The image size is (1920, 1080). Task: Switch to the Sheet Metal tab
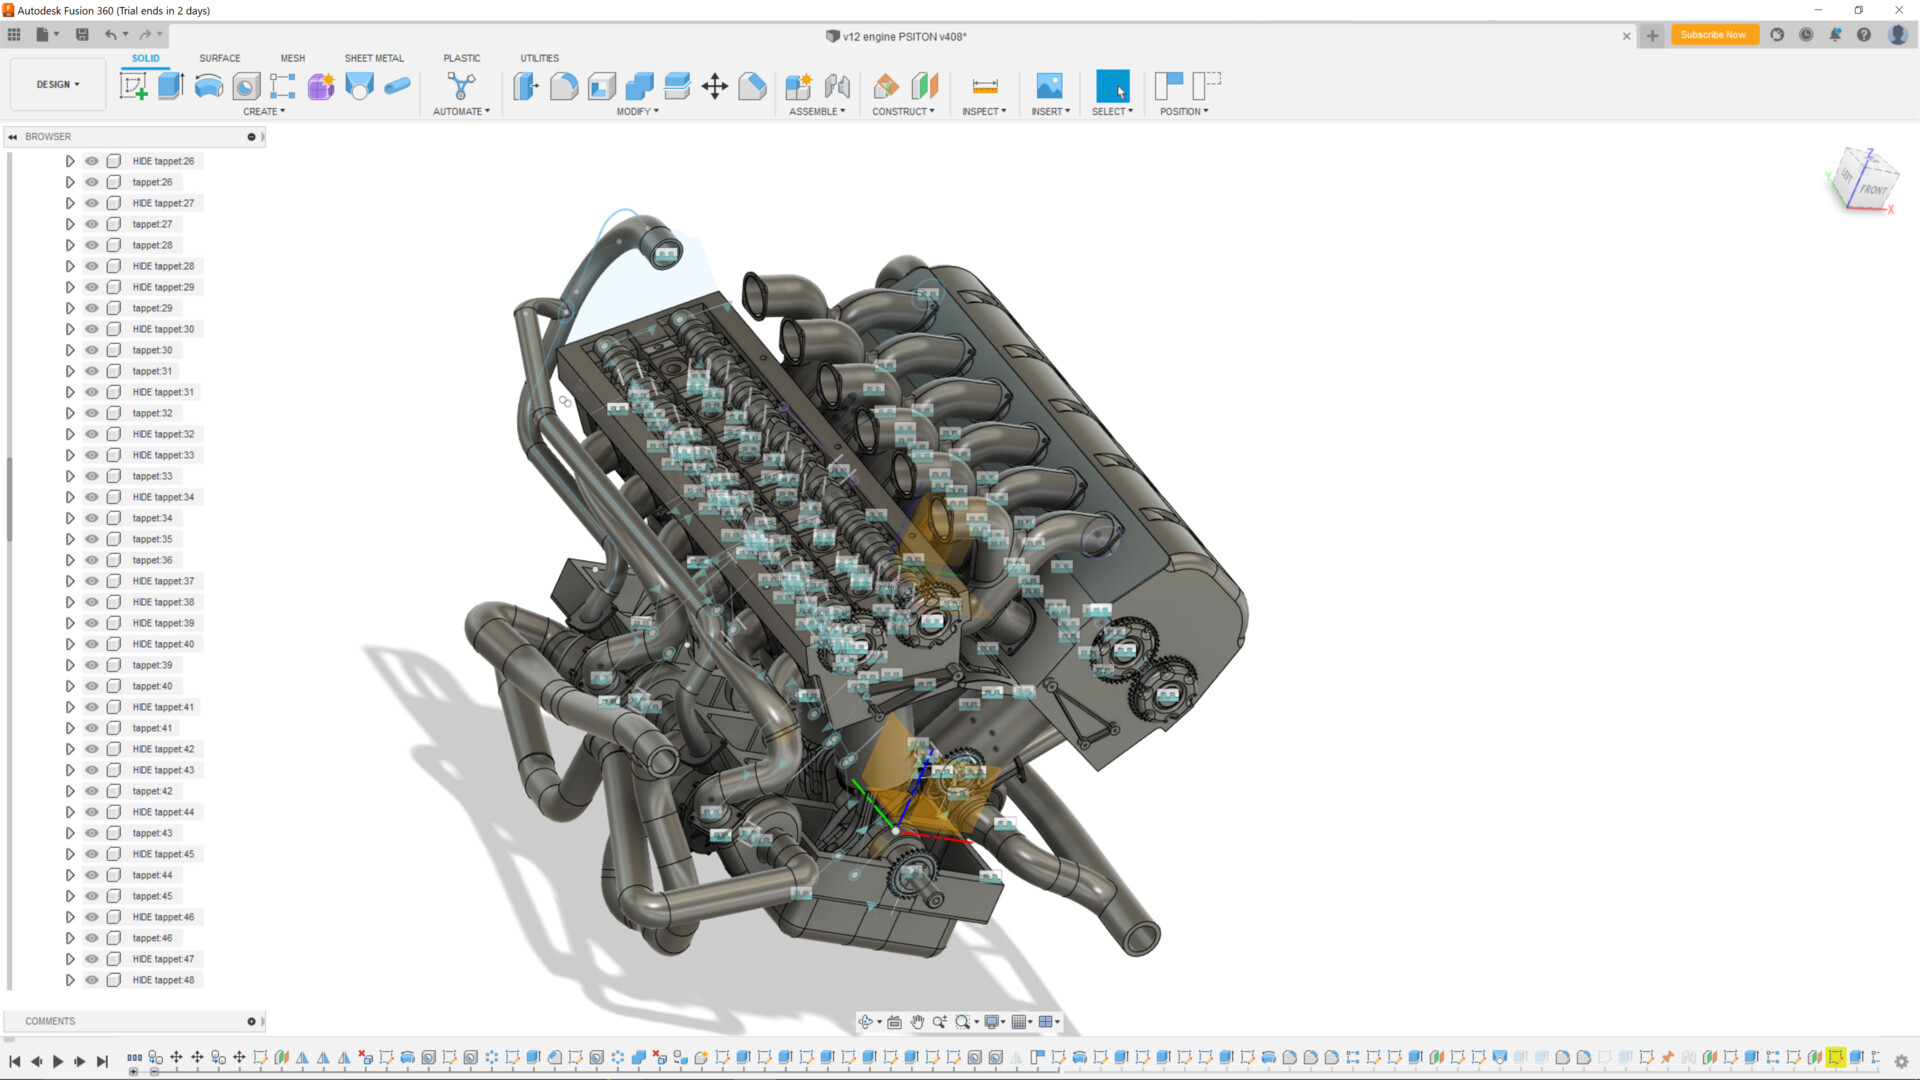374,58
